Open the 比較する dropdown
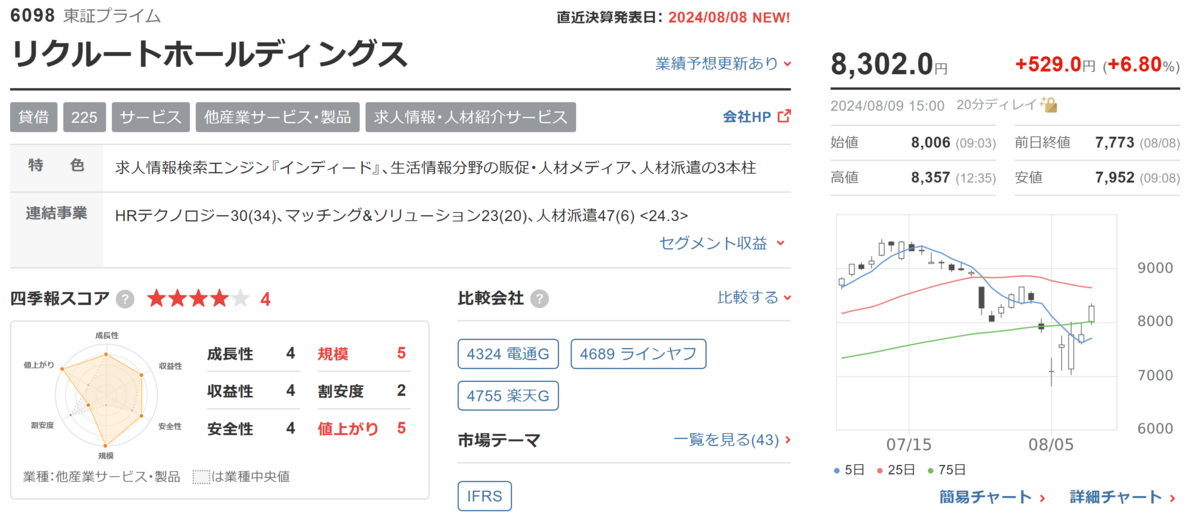Viewport: 1200px width, 519px height. (x=754, y=297)
